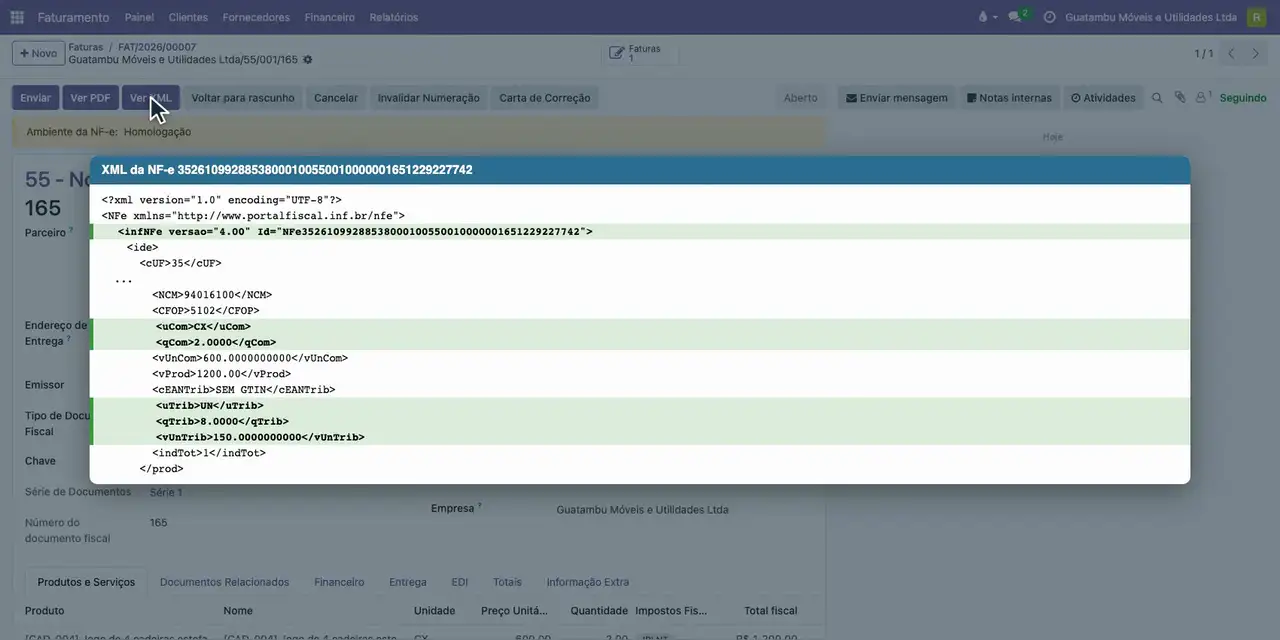Go to next record arrow

coord(1256,53)
